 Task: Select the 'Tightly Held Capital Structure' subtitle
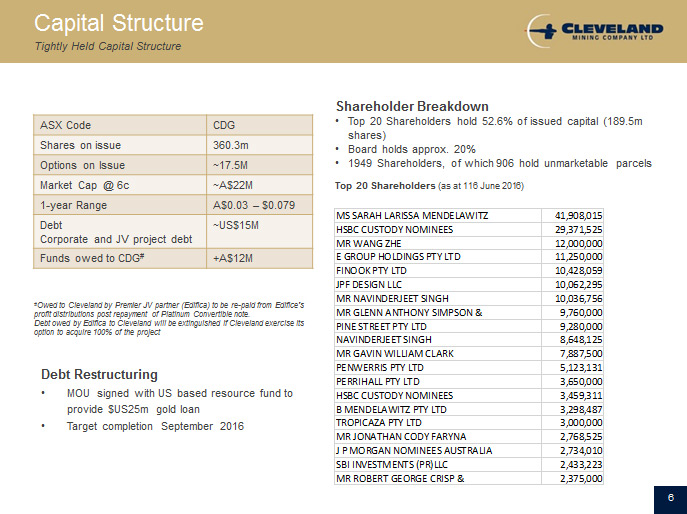point(108,46)
